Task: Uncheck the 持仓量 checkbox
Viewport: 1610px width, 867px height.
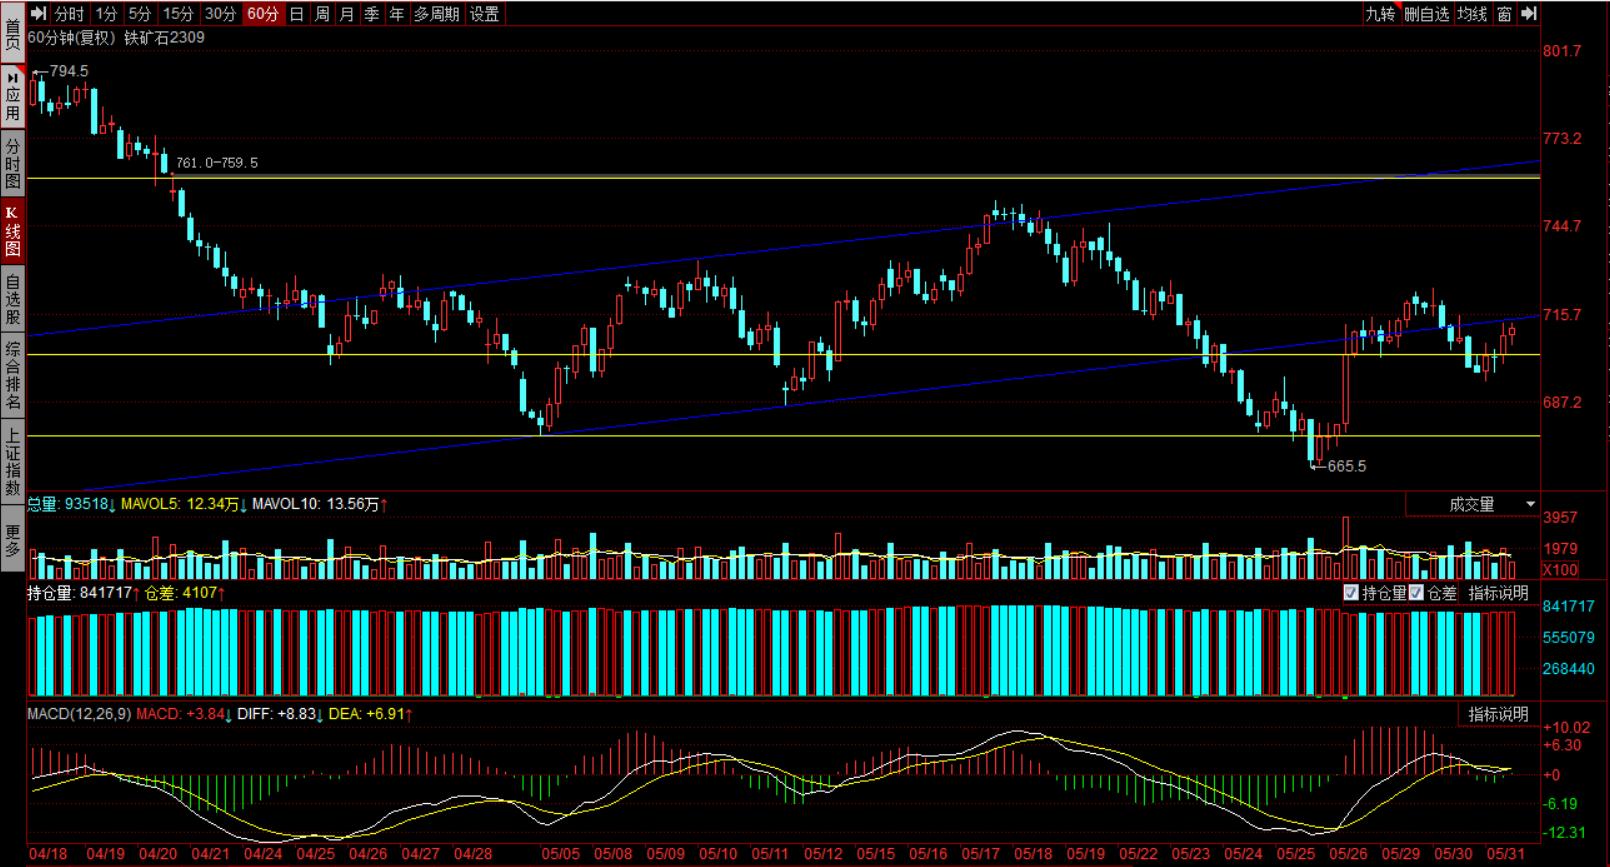Action: pyautogui.click(x=1351, y=593)
